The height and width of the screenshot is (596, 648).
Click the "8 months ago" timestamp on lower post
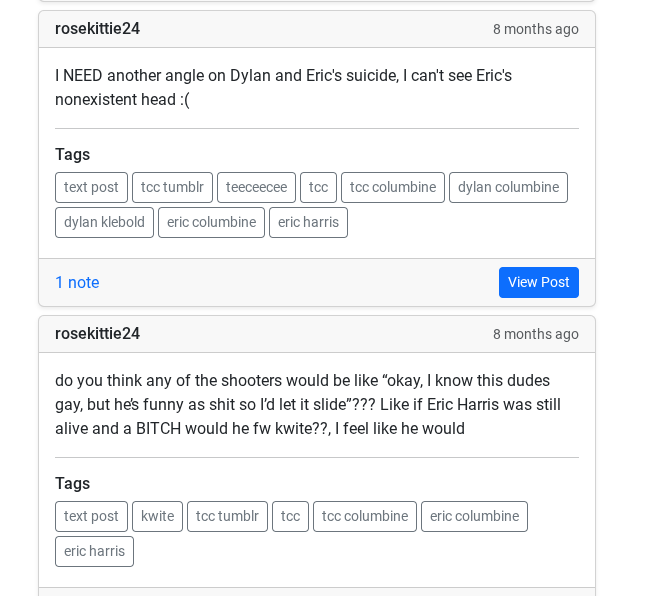(535, 334)
